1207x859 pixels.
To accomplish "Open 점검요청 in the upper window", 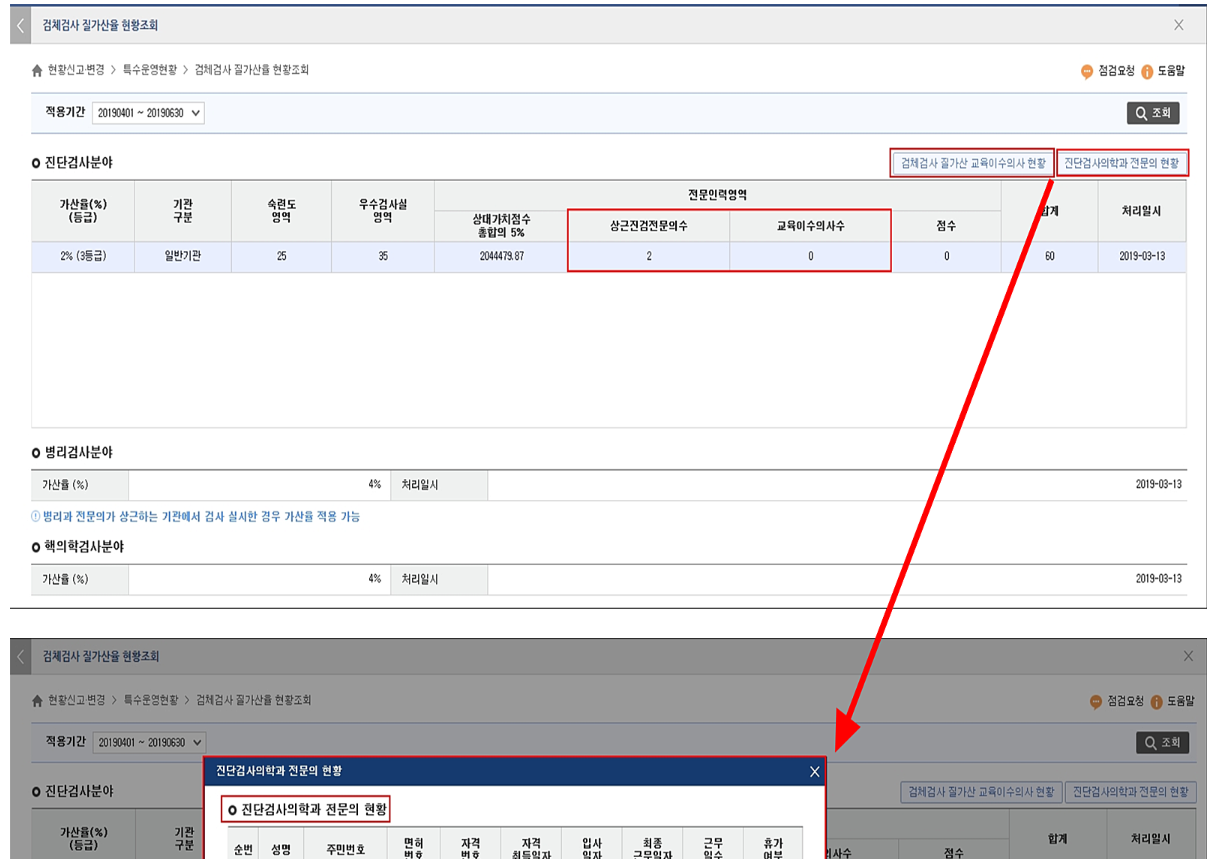I will pyautogui.click(x=1107, y=71).
